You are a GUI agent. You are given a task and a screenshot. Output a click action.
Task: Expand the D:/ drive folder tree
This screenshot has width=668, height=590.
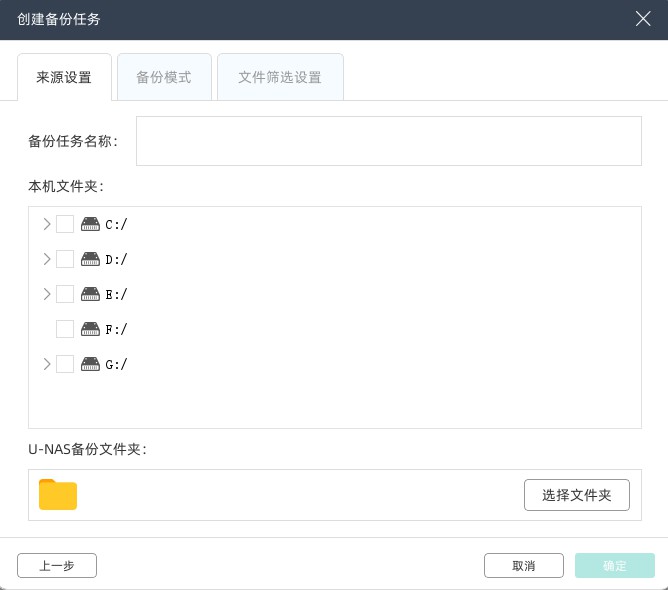(46, 259)
